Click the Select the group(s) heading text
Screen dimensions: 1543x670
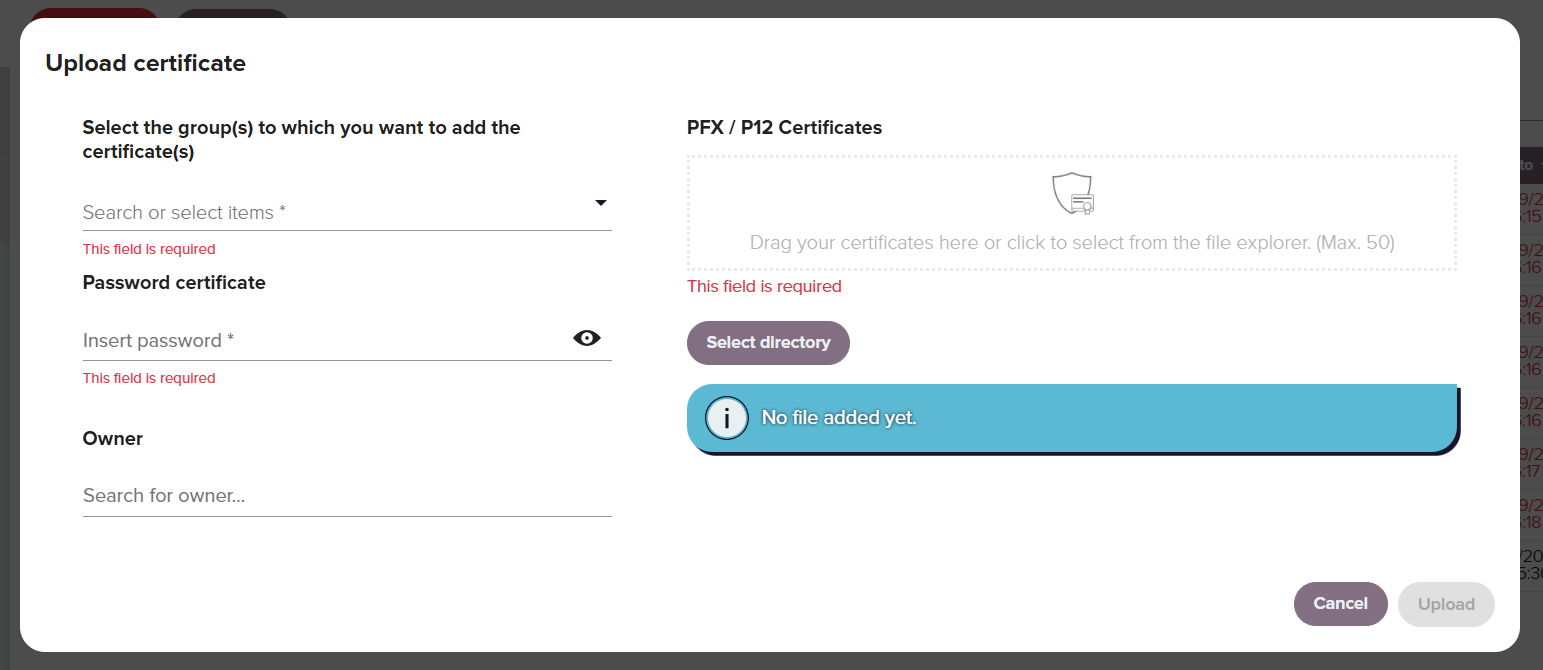tap(302, 140)
